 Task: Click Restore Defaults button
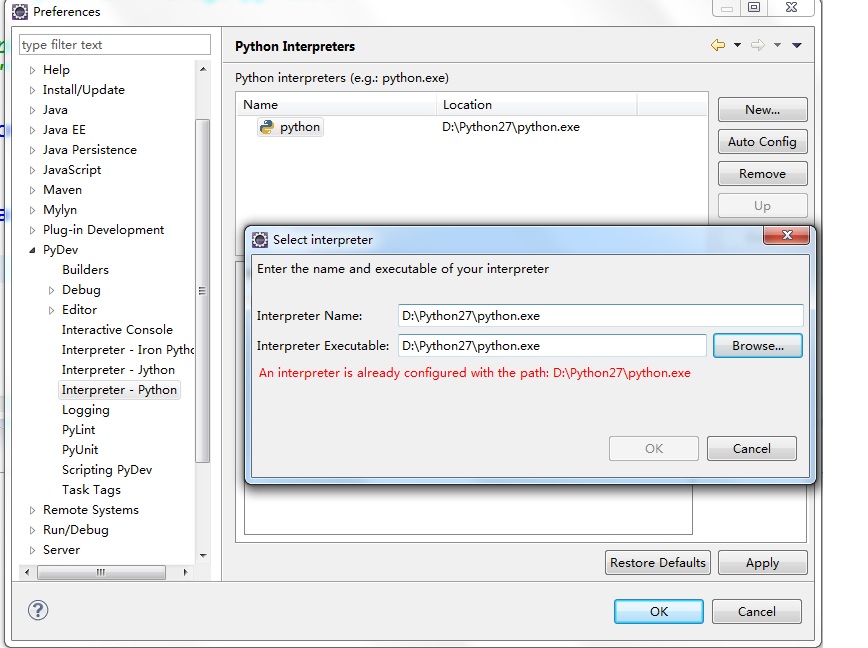(658, 563)
